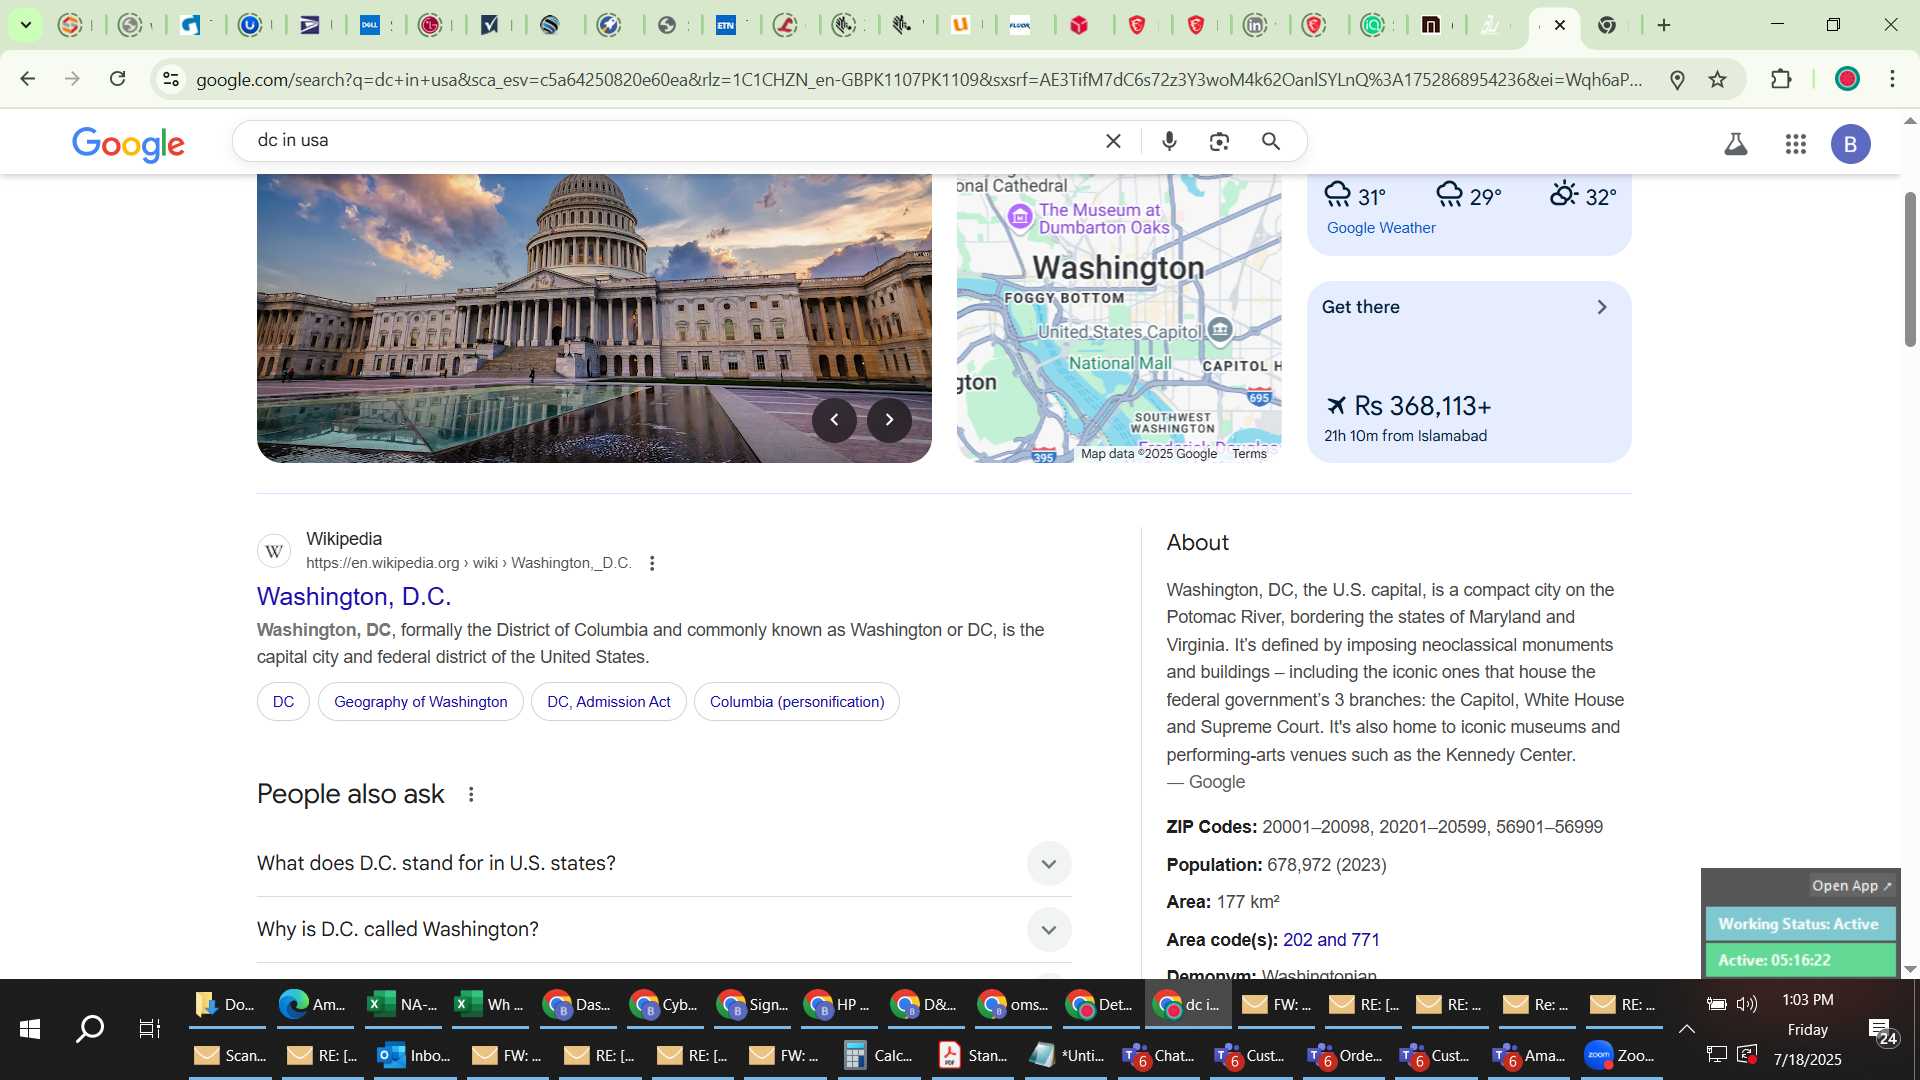The image size is (1920, 1080).
Task: Open Google Weather link
Action: coord(1381,228)
